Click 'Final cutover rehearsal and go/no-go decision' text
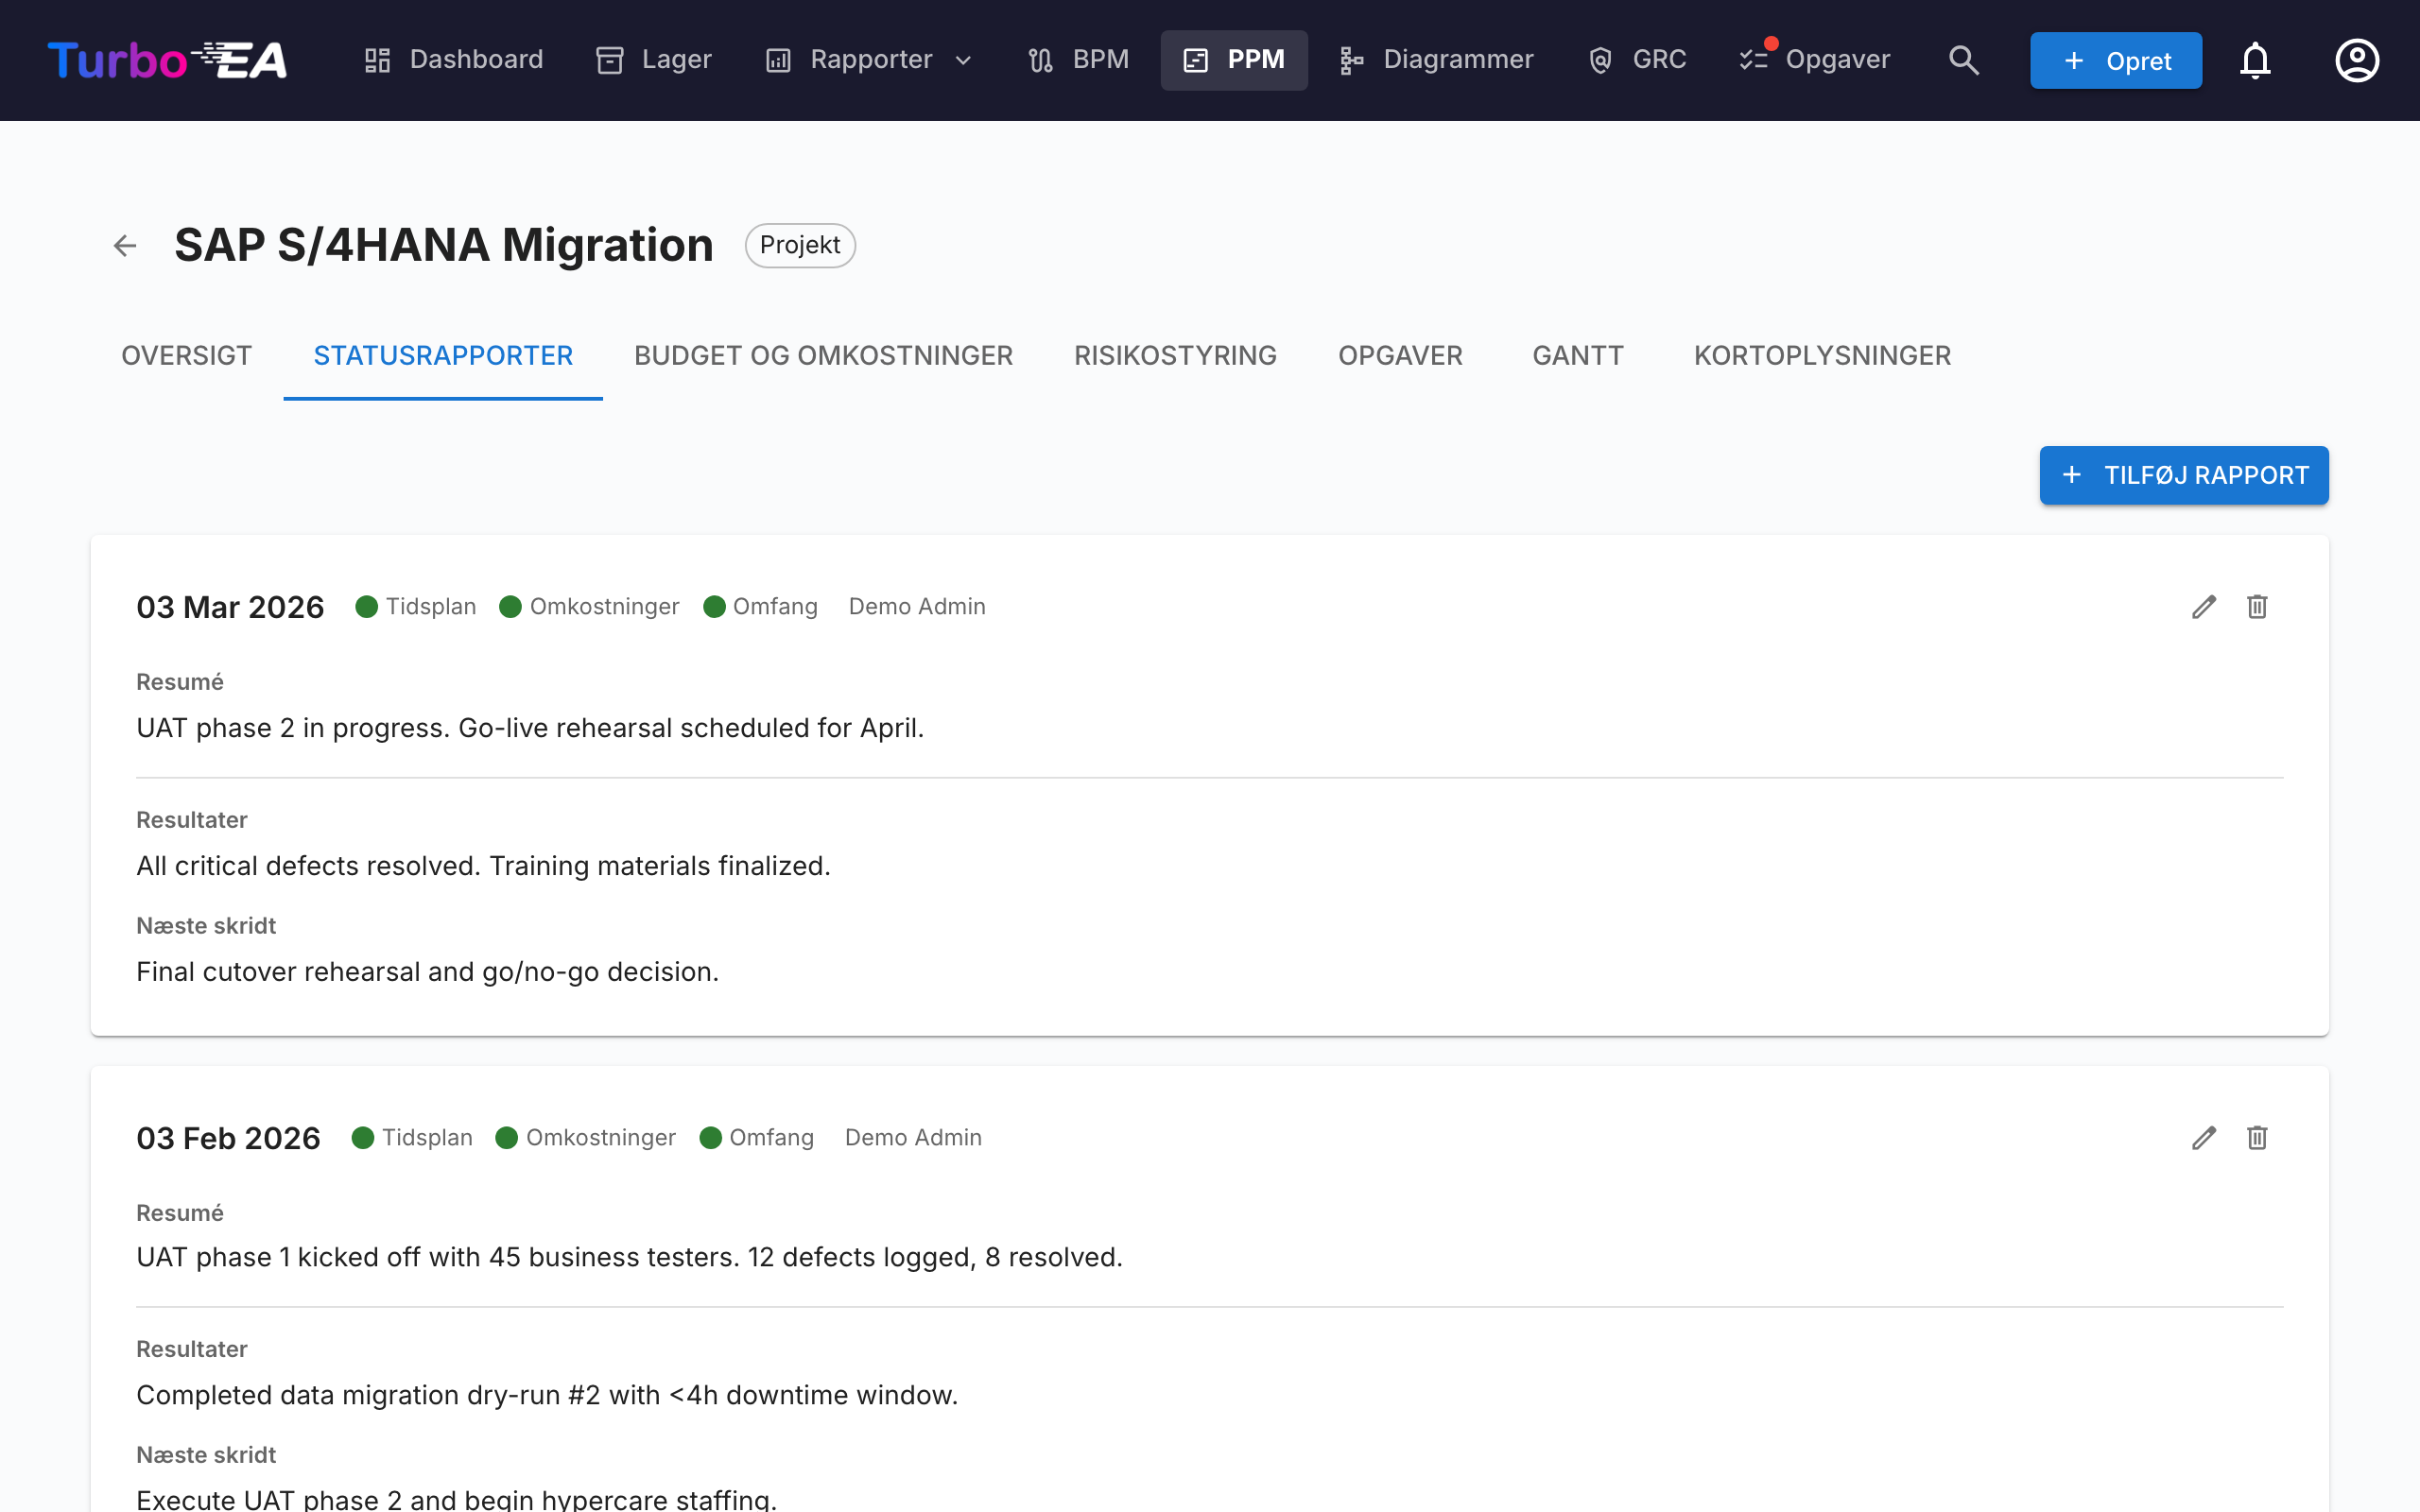Image resolution: width=2420 pixels, height=1512 pixels. (x=427, y=972)
